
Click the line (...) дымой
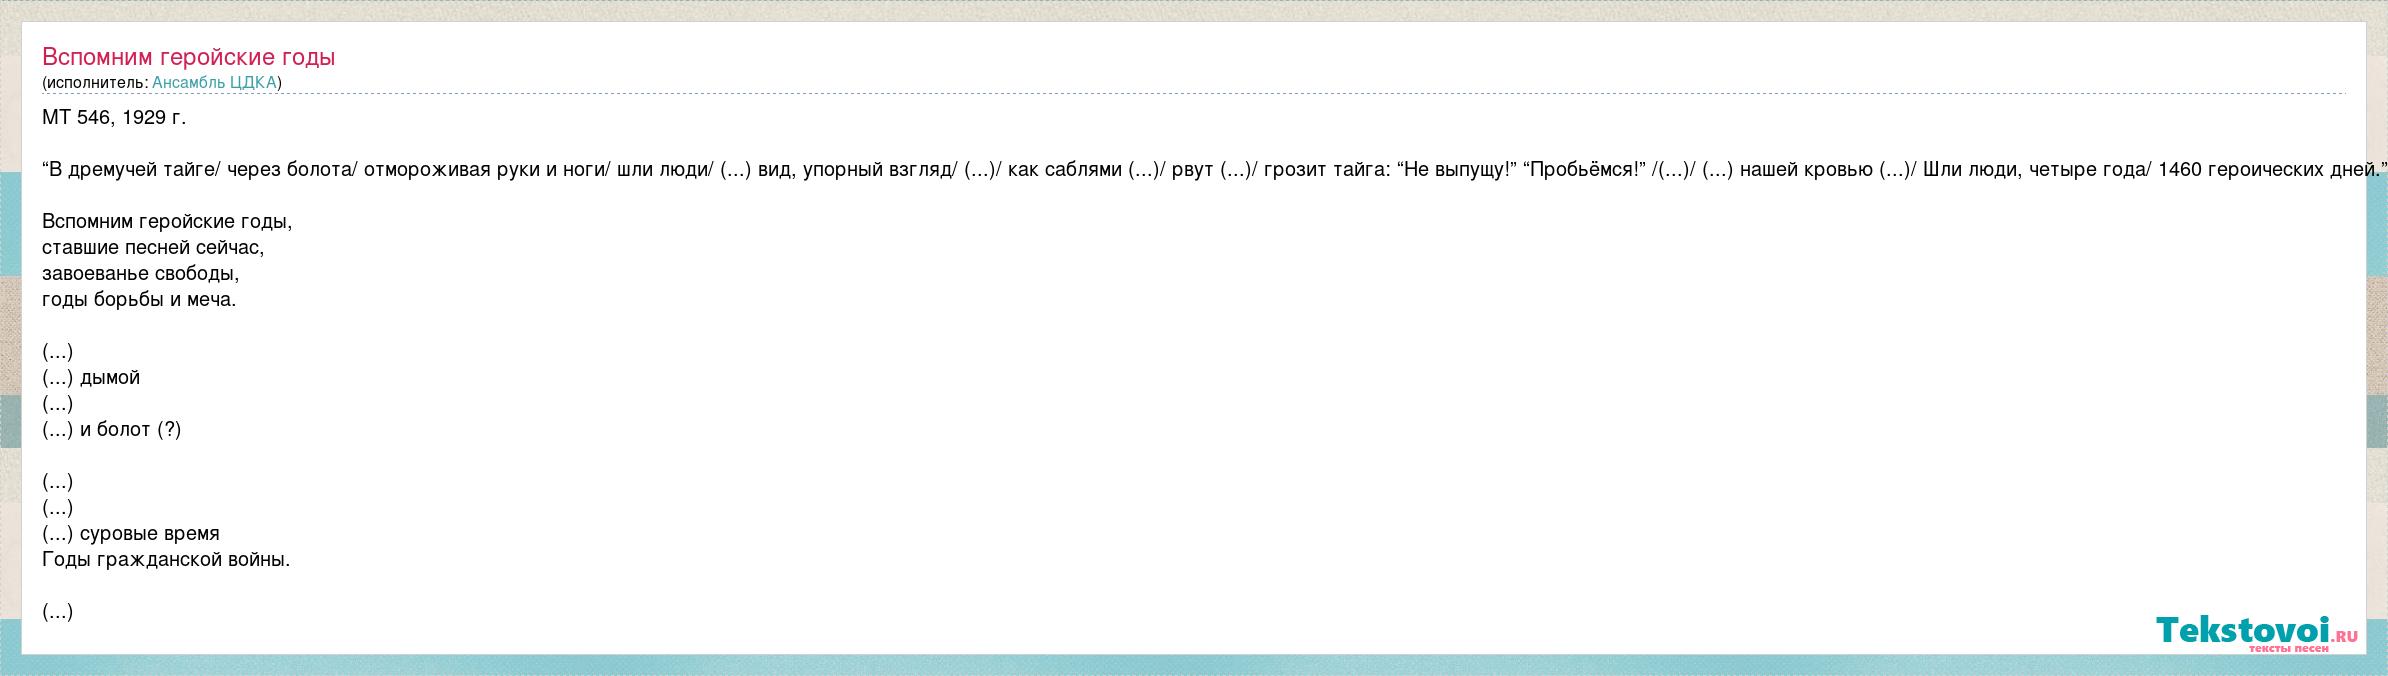point(91,378)
